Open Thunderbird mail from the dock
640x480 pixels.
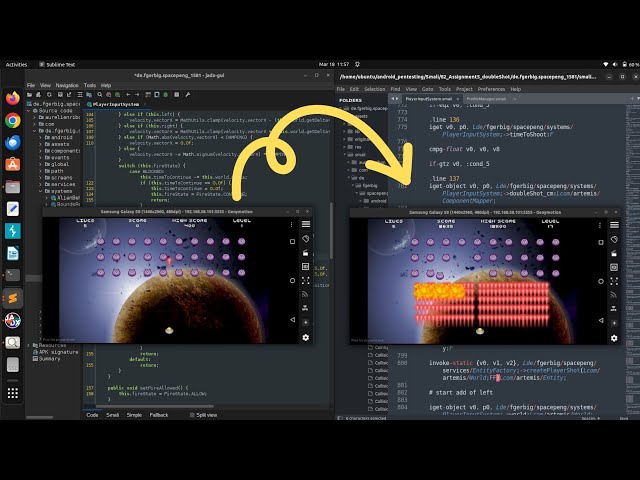point(13,142)
